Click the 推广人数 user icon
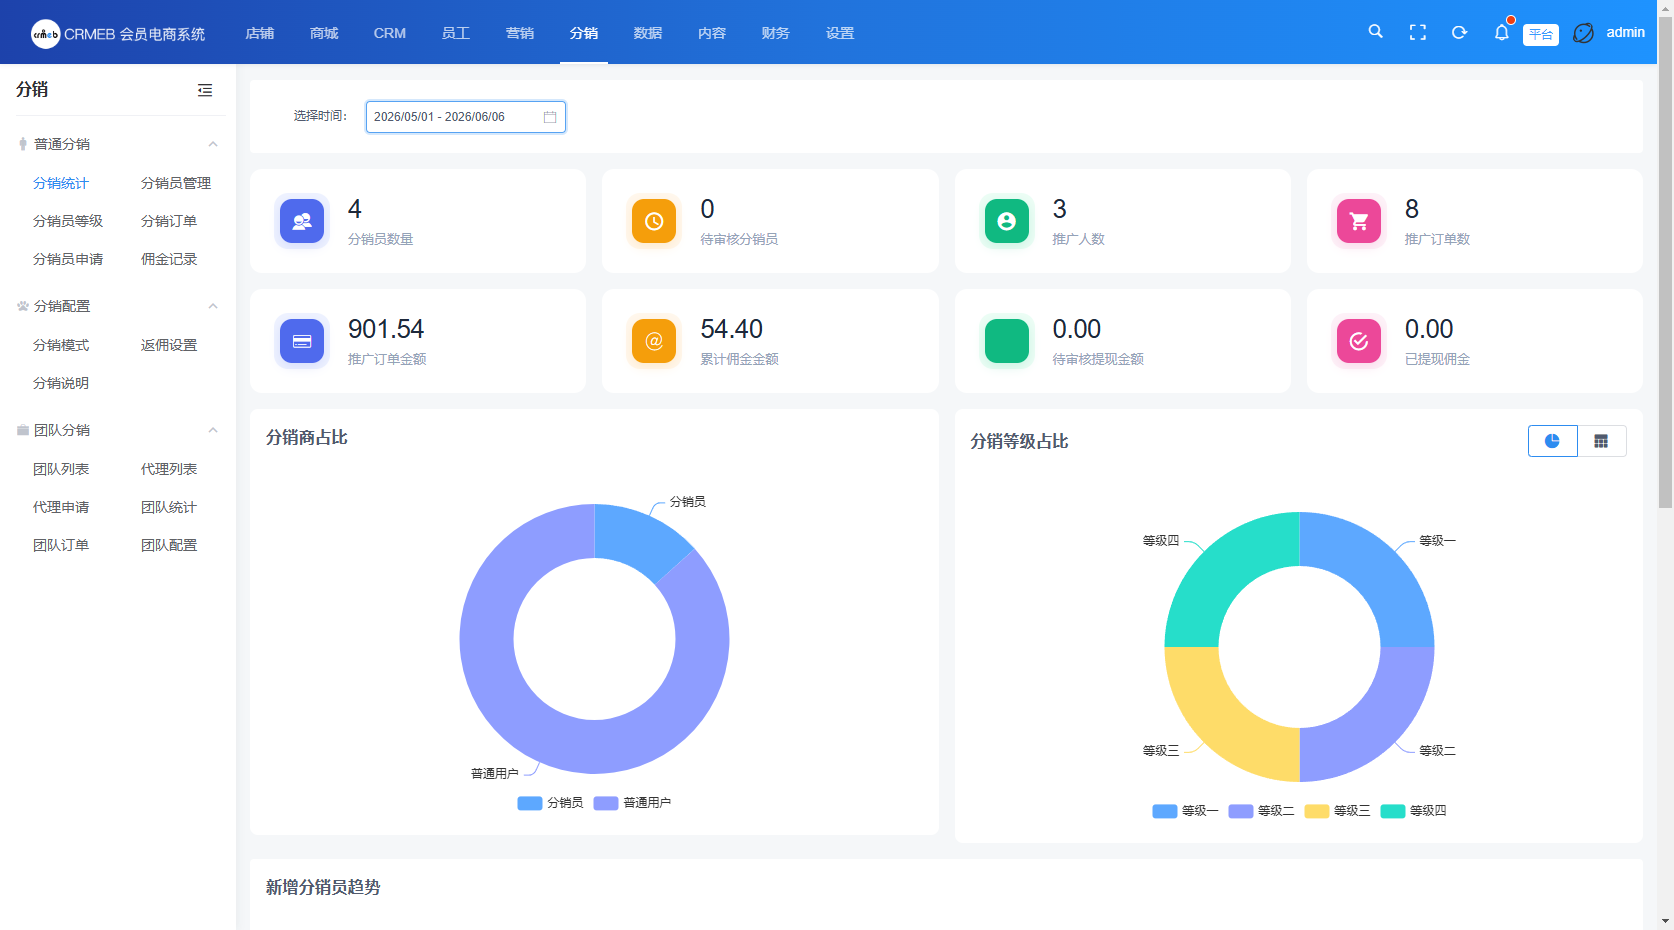Image resolution: width=1674 pixels, height=930 pixels. coord(1007,221)
